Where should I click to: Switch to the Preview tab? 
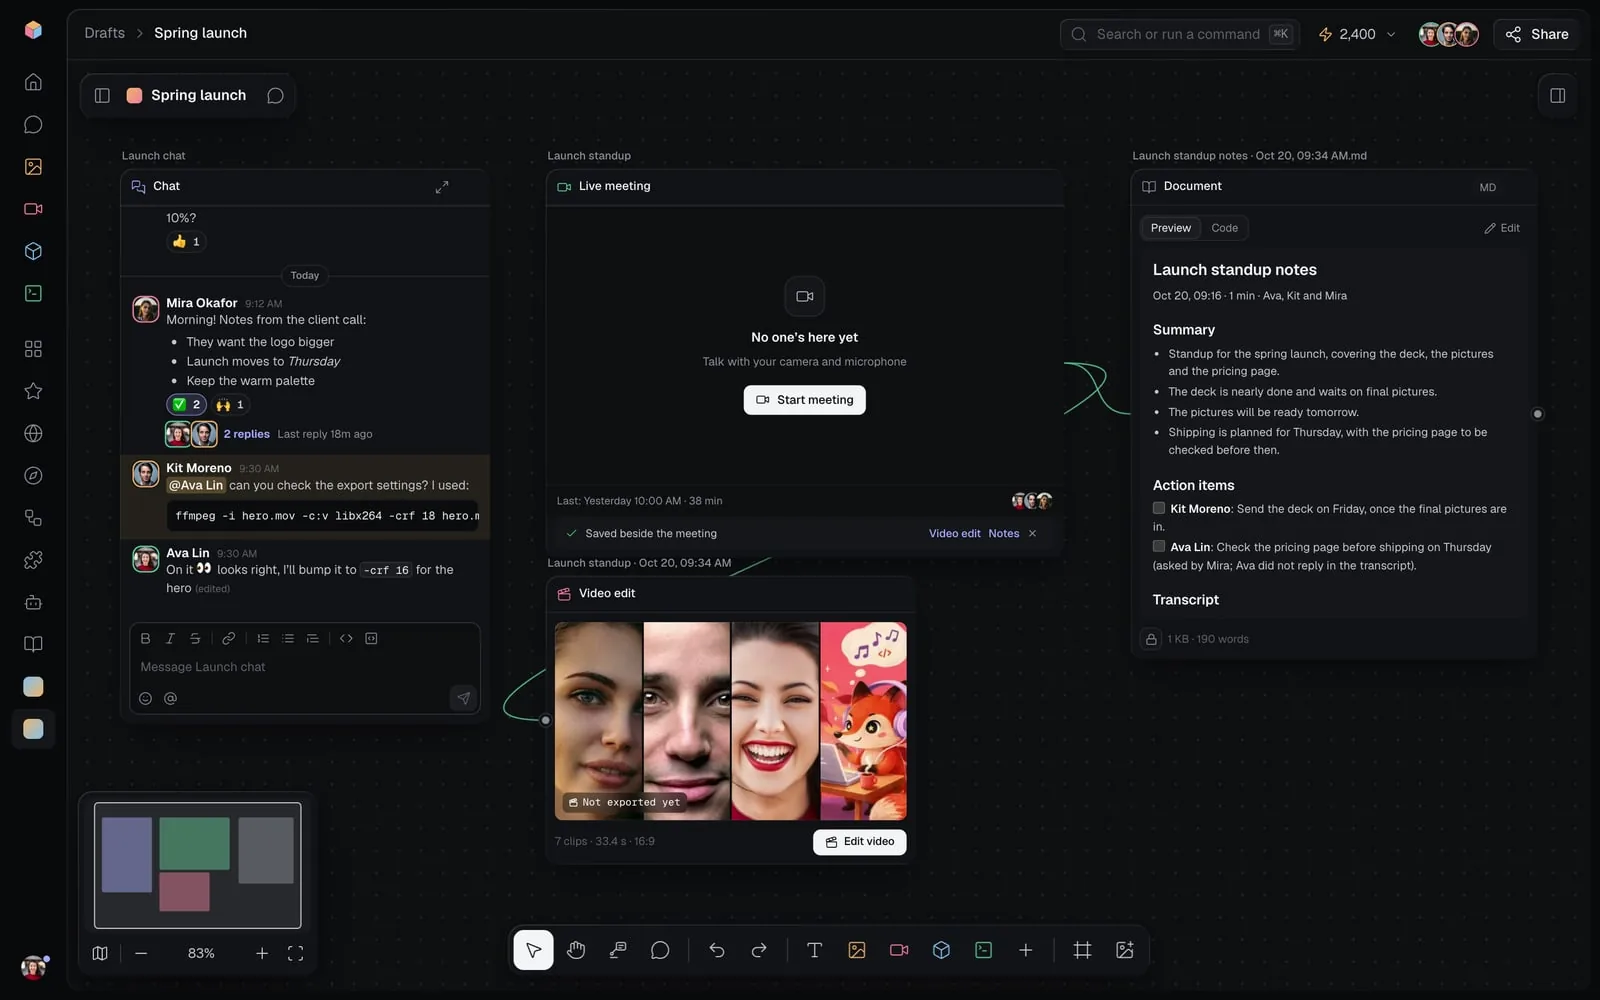[x=1171, y=228]
